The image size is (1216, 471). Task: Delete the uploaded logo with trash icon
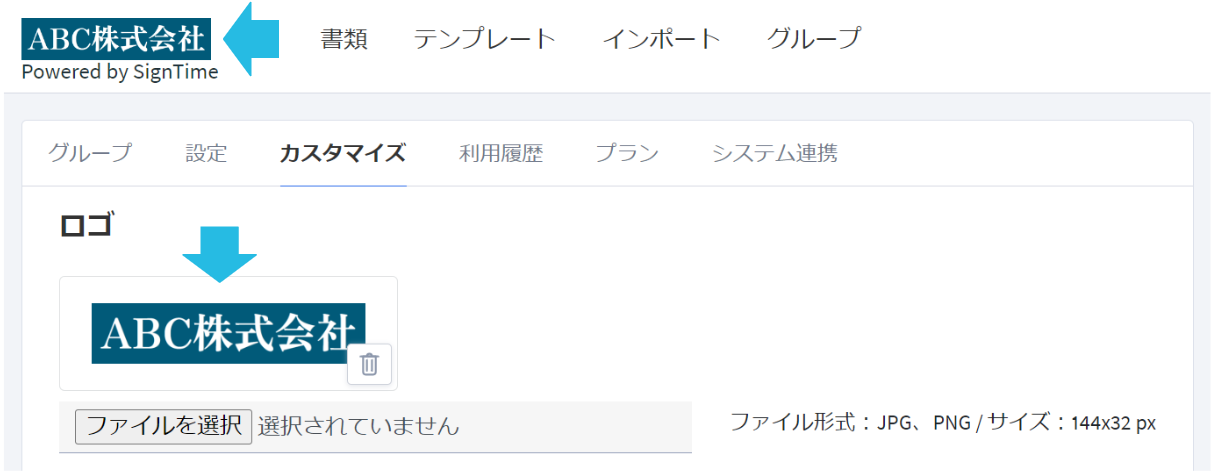tap(369, 364)
